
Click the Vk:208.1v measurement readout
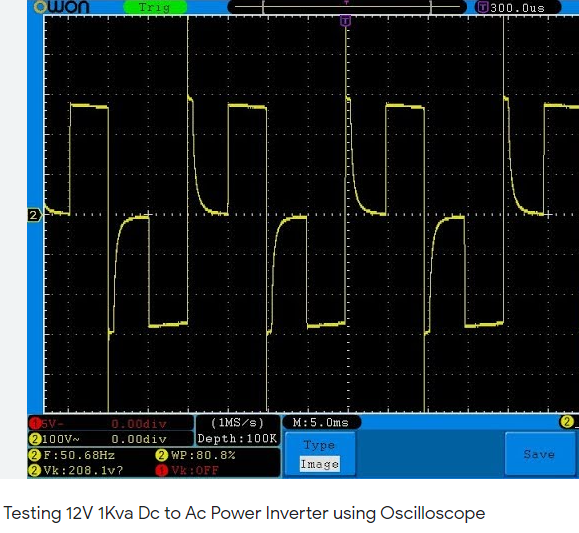[76, 471]
